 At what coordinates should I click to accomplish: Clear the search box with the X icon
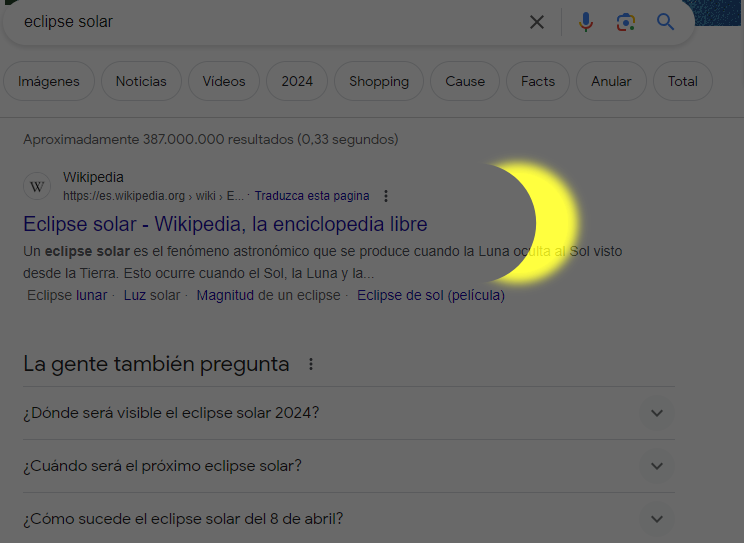point(537,22)
